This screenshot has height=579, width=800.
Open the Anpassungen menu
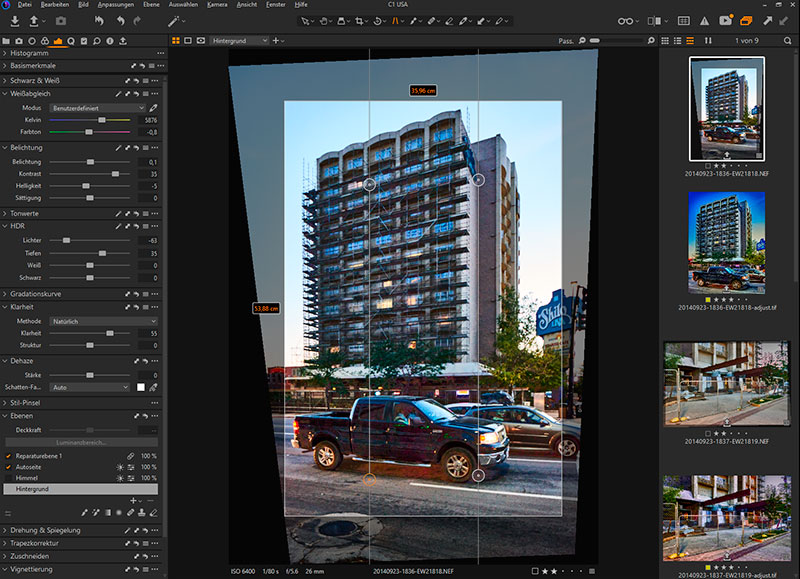point(116,5)
